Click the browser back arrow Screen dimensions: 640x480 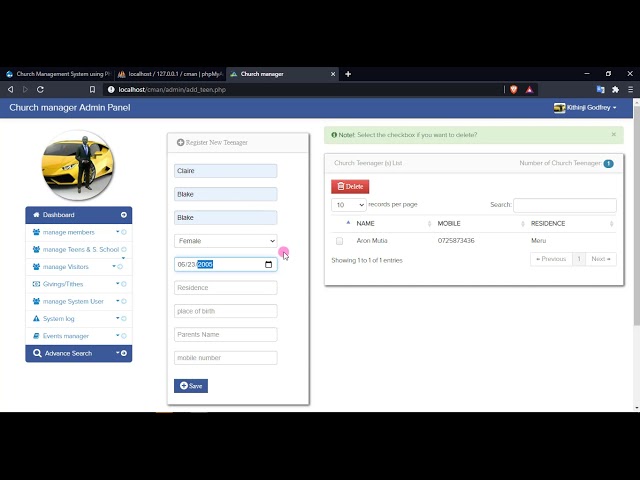click(x=11, y=89)
